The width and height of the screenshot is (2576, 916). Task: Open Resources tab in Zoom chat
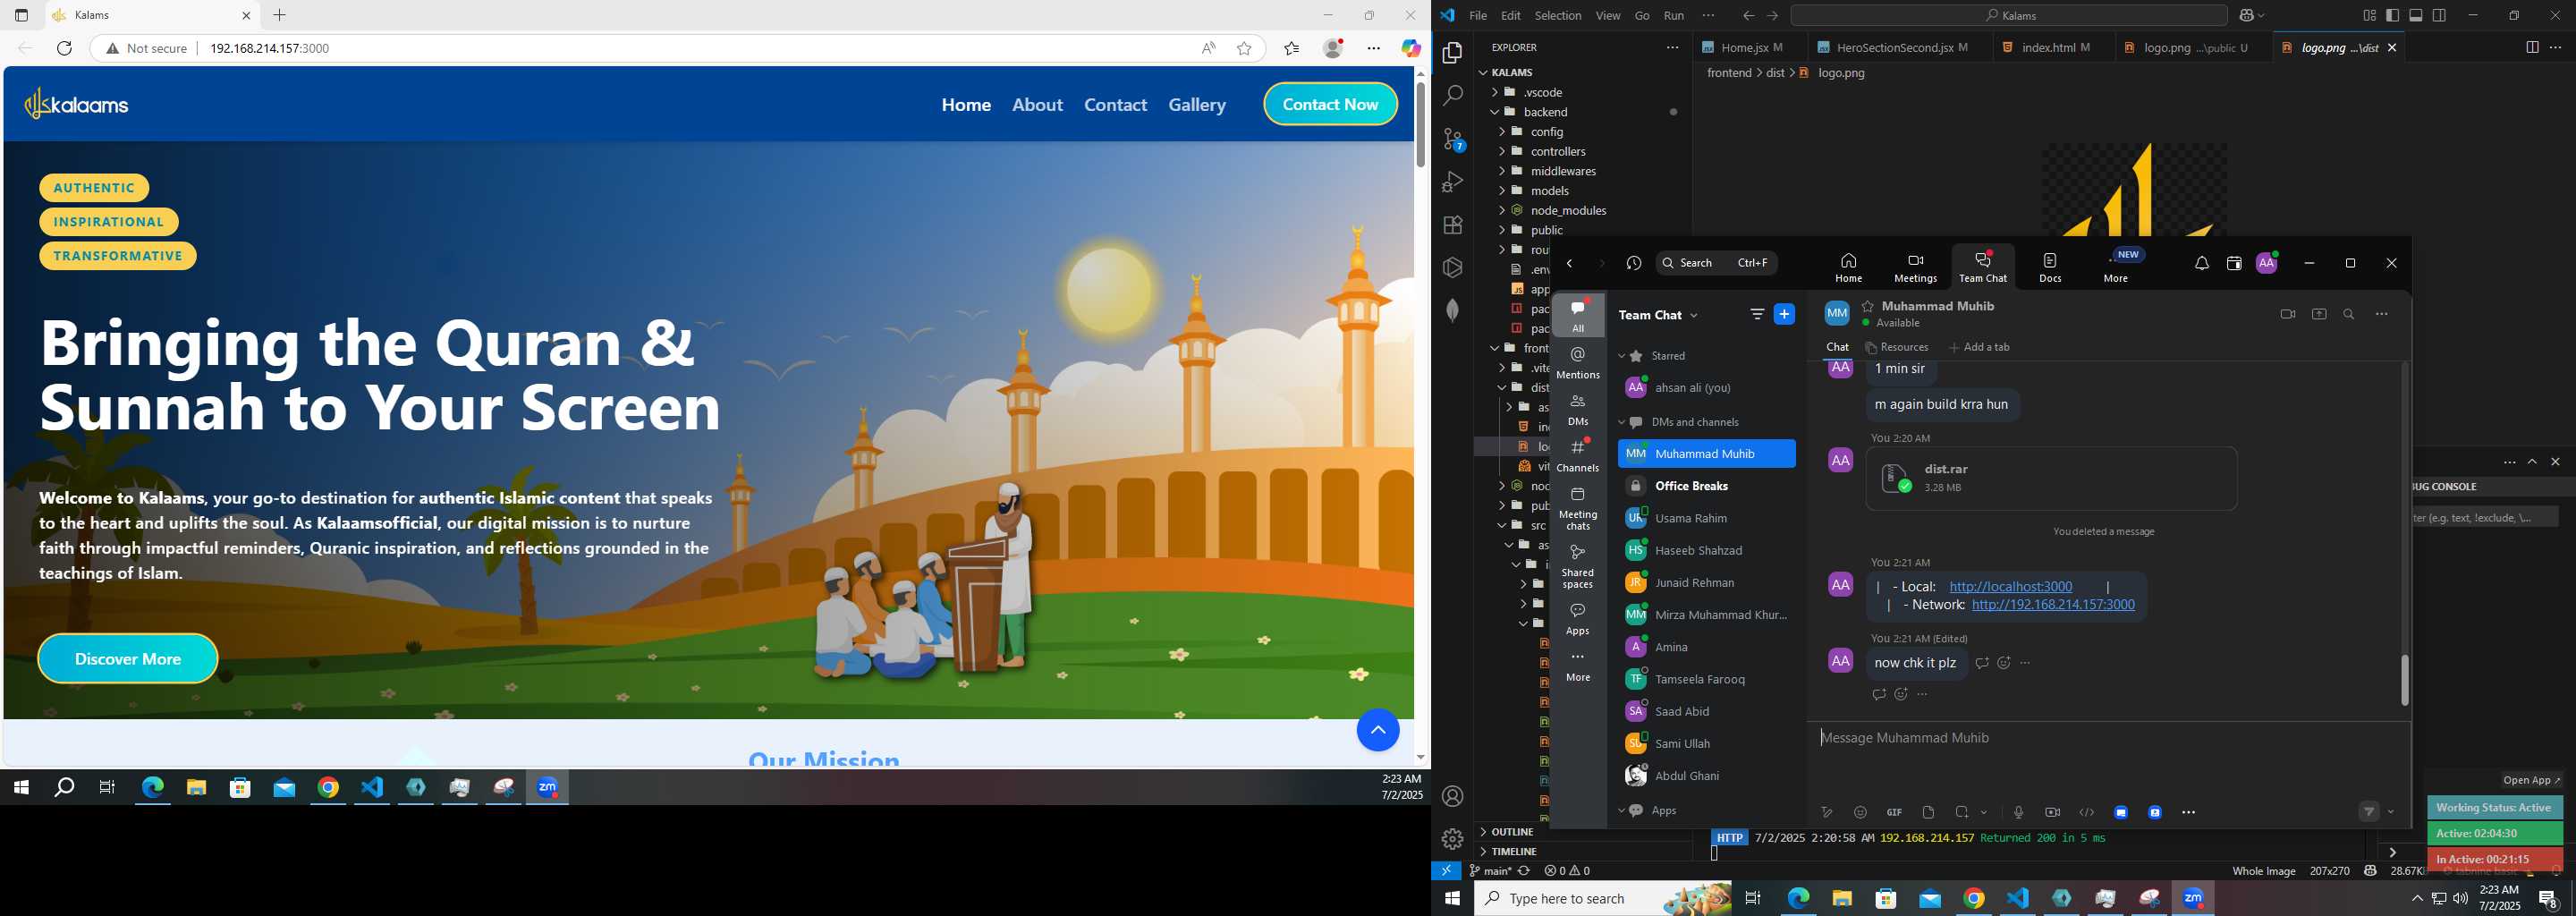(x=1897, y=347)
